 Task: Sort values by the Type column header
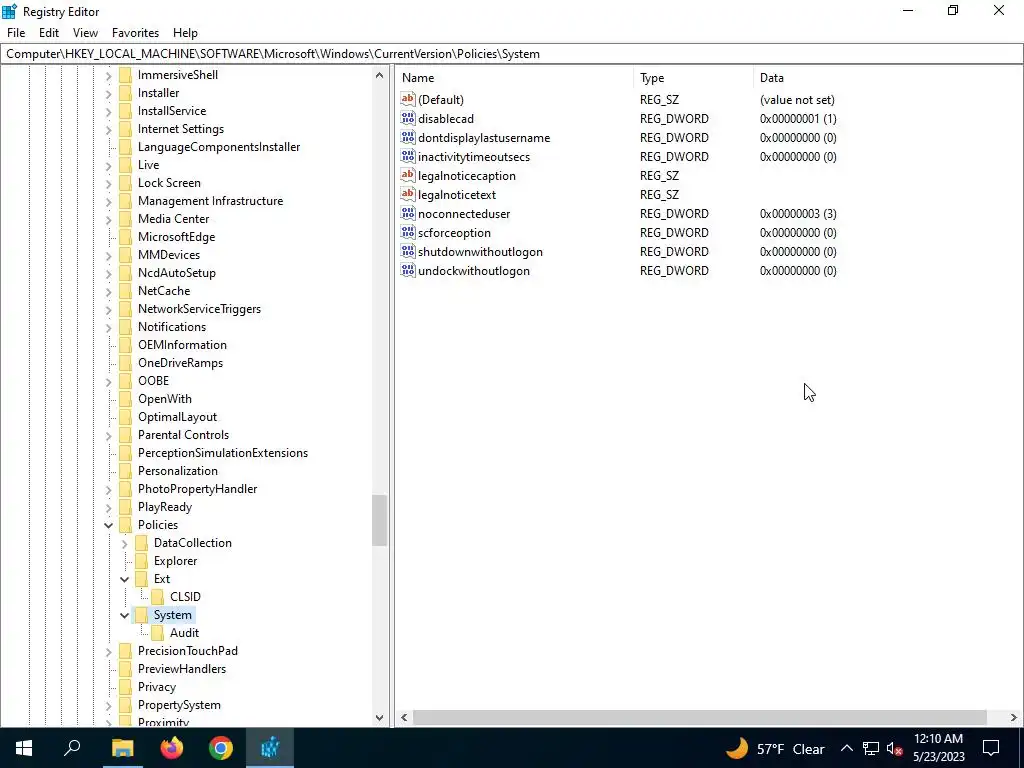click(x=693, y=78)
